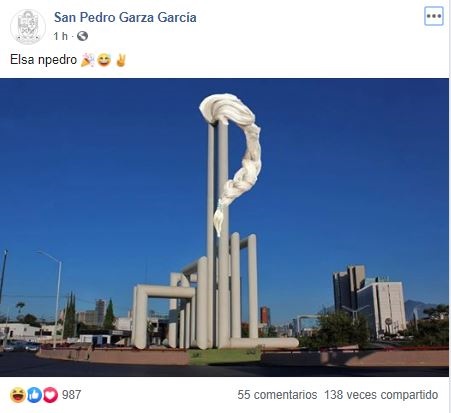
Task: Click the public globe privacy icon
Action: pyautogui.click(x=82, y=36)
